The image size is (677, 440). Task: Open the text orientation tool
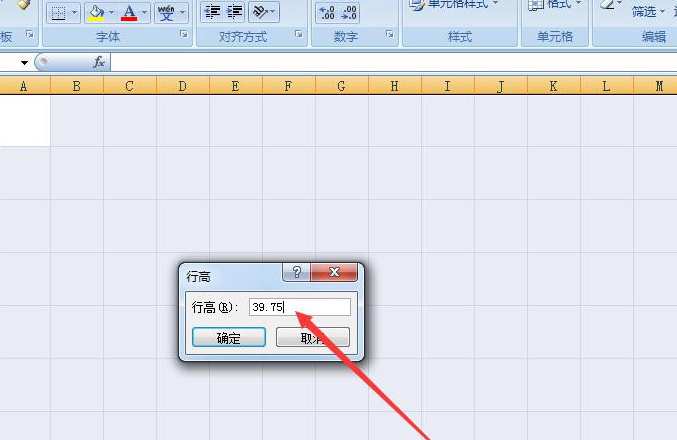(x=259, y=12)
